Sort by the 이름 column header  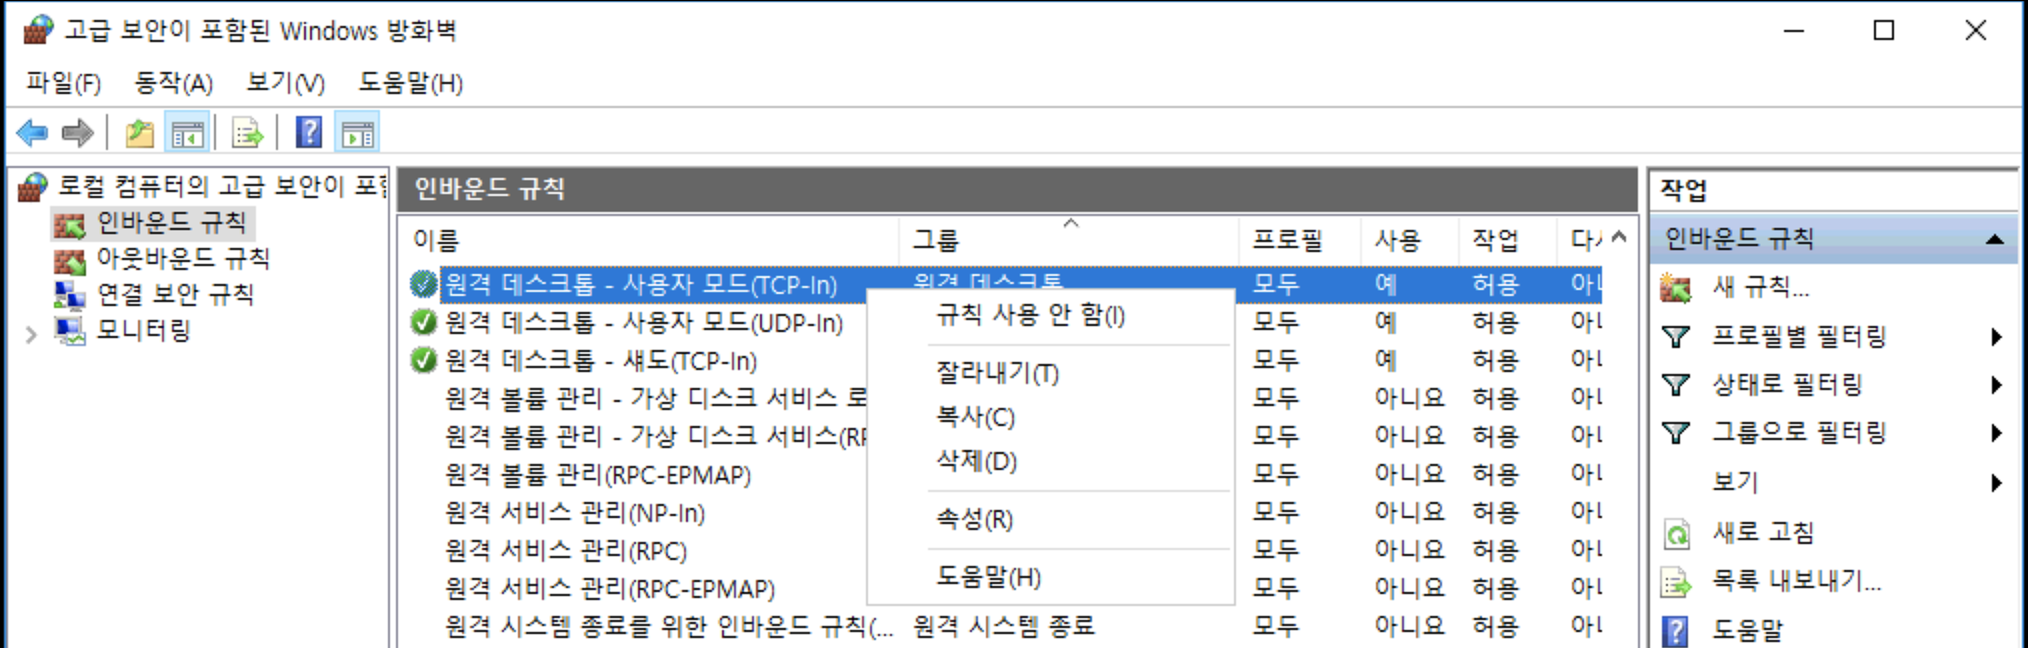click(x=651, y=240)
